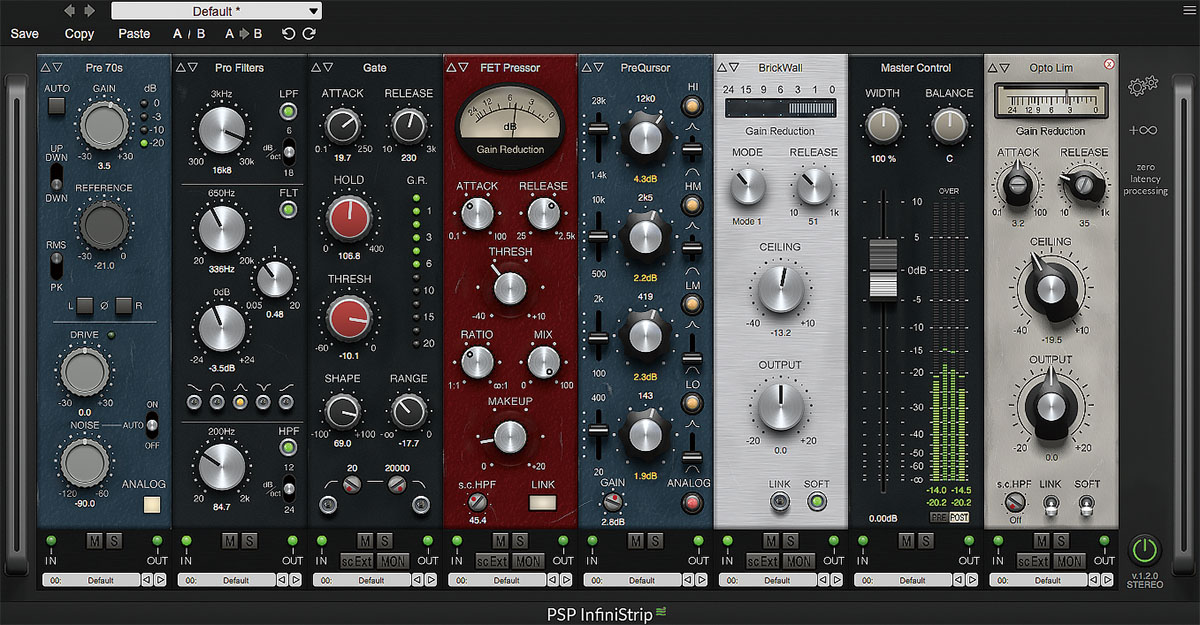This screenshot has width=1200, height=625.
Task: Open settings gears icon
Action: click(1144, 87)
